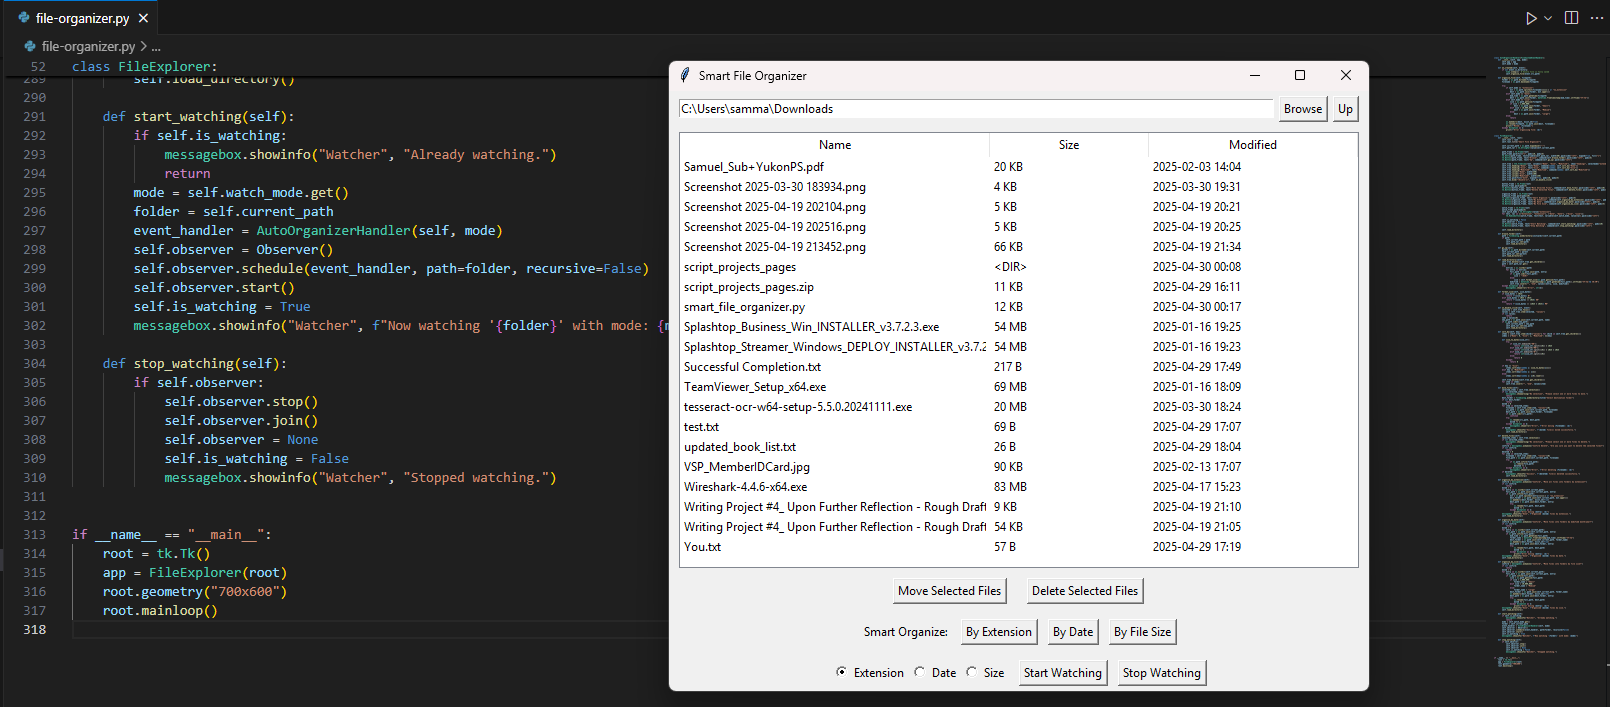
Task: Click Stop Watching button
Action: [x=1161, y=673]
